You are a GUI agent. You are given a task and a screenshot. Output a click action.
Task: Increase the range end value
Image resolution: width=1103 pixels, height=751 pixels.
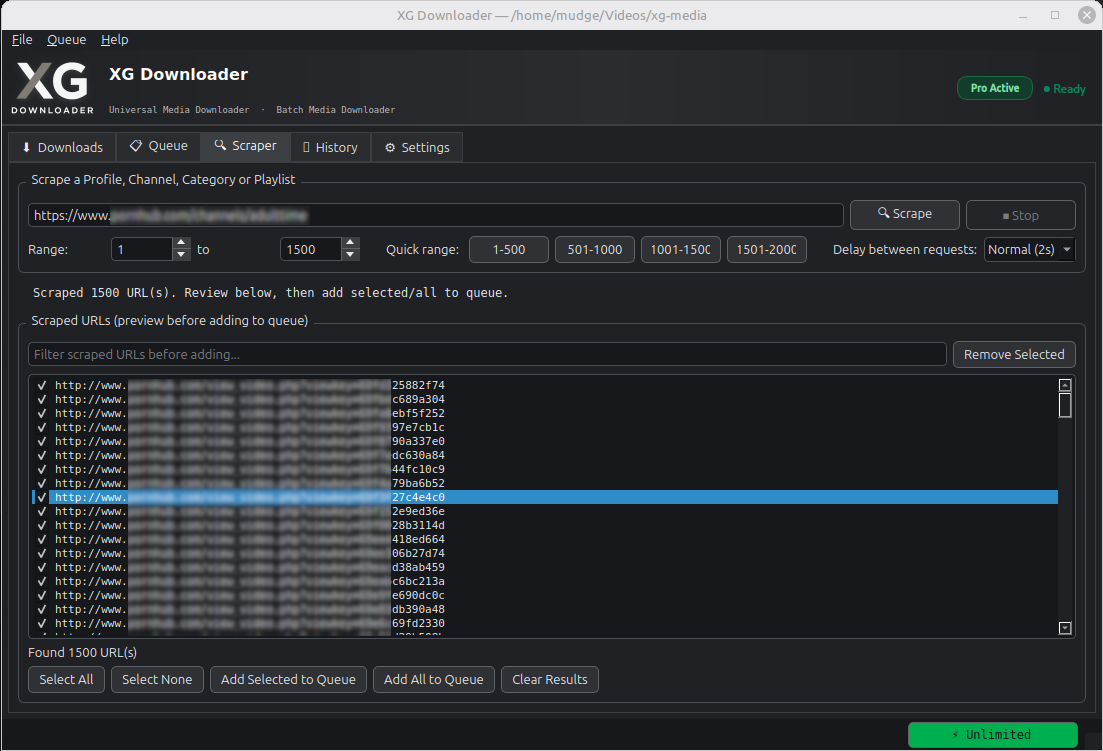tap(350, 243)
